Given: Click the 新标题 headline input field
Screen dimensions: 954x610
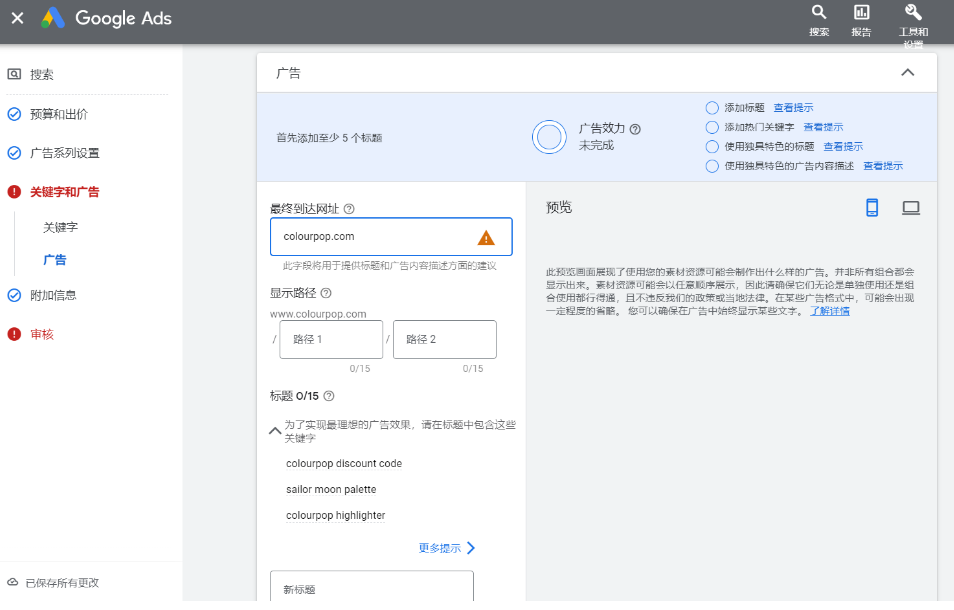Looking at the screenshot, I should tap(372, 587).
